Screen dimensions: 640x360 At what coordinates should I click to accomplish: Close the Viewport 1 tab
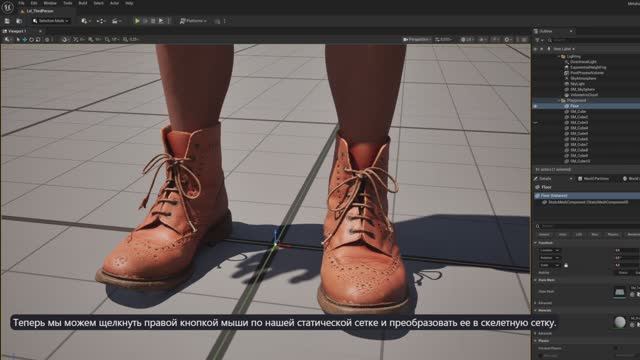40,31
